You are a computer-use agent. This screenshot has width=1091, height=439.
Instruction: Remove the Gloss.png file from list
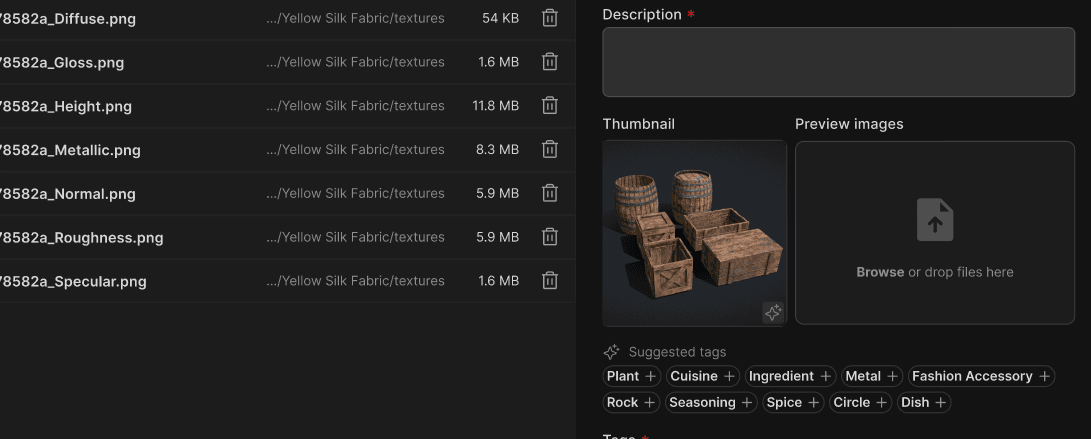[549, 62]
